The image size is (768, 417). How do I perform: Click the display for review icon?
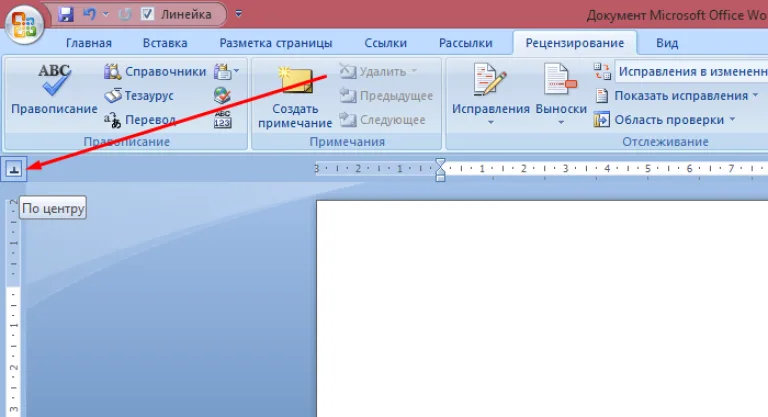pyautogui.click(x=602, y=72)
